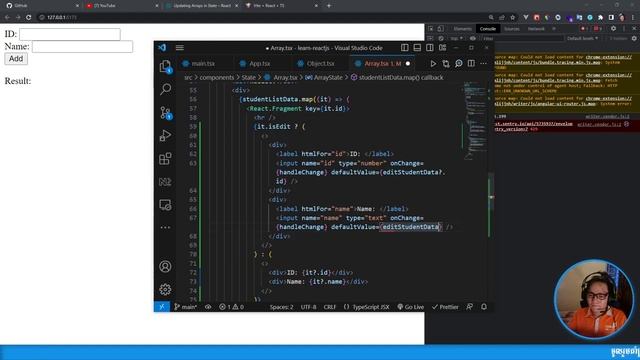Screen dimensions: 640x360
Task: Open DevTools Sources tab
Action: (x=512, y=29)
